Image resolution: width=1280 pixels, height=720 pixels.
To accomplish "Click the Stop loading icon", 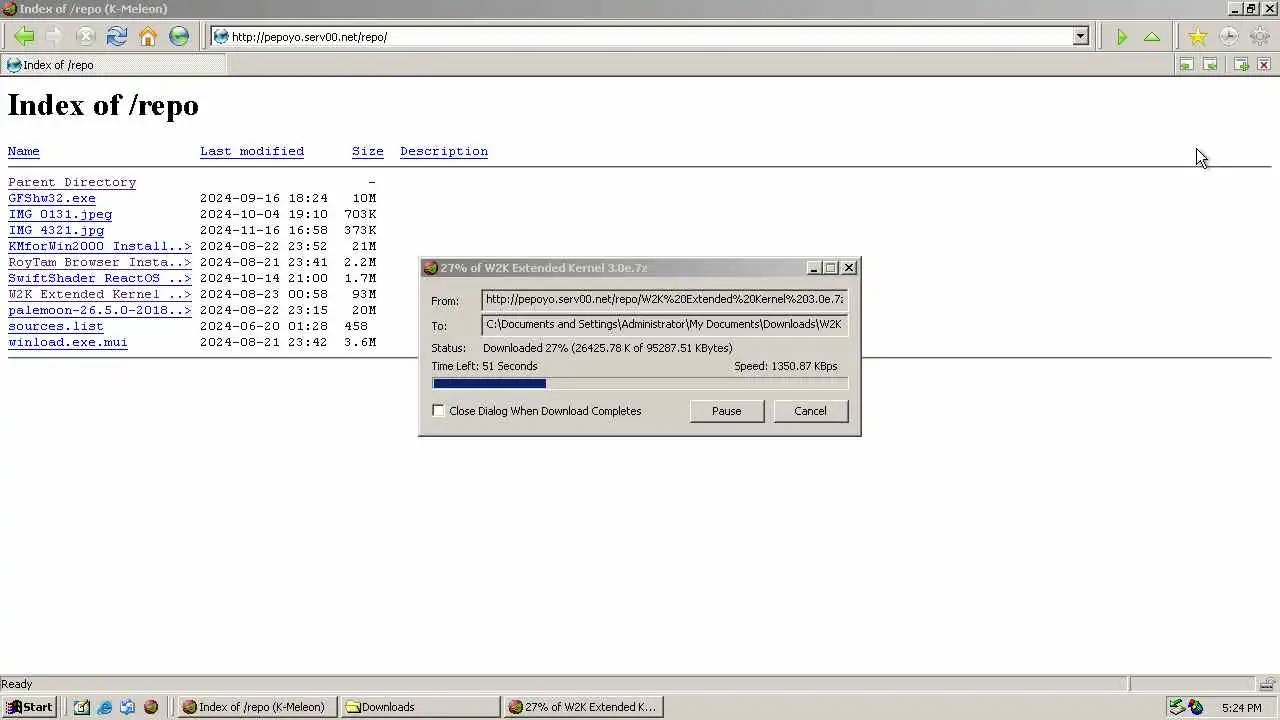I will (x=86, y=37).
